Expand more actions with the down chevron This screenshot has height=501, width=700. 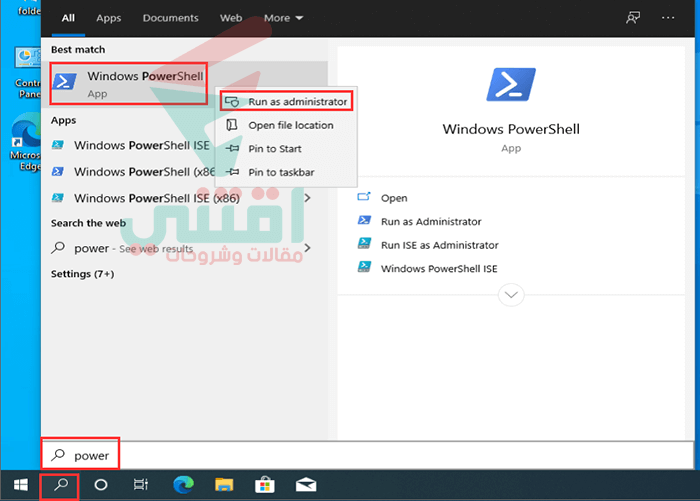(511, 295)
